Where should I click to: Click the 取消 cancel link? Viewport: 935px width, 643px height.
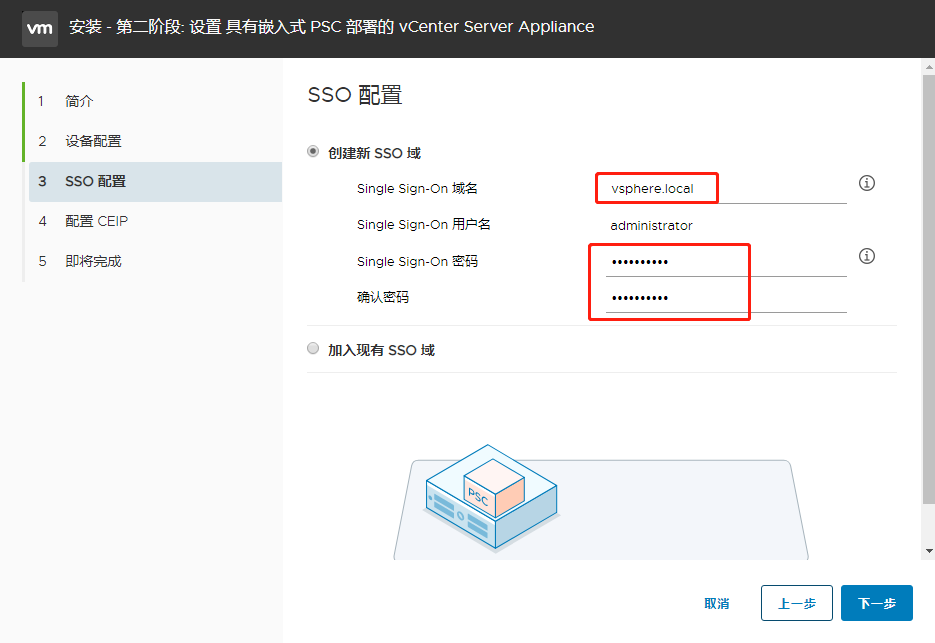[x=717, y=604]
